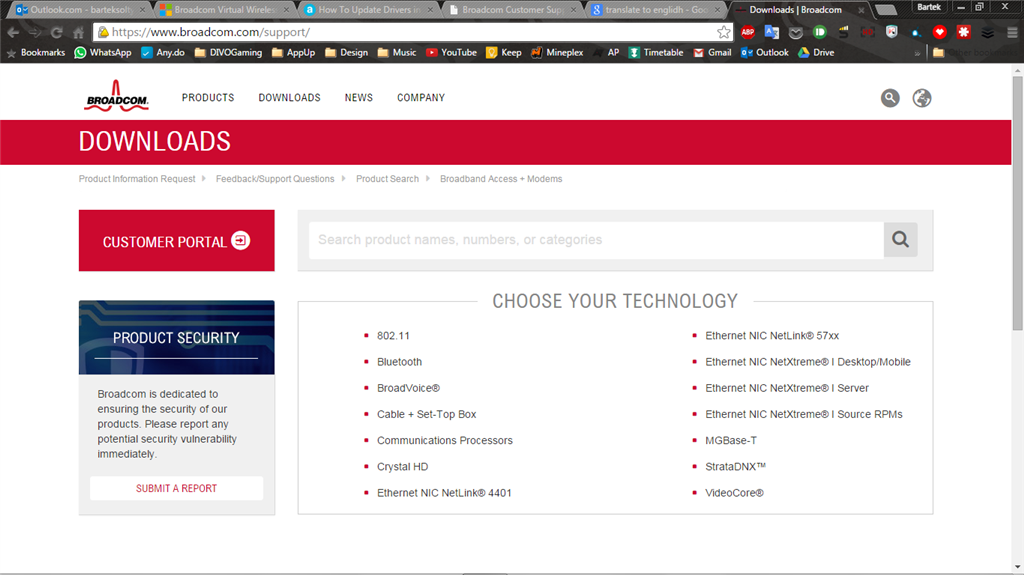Click the shield extension icon
Viewport: 1024px width, 575px height.
(891, 32)
